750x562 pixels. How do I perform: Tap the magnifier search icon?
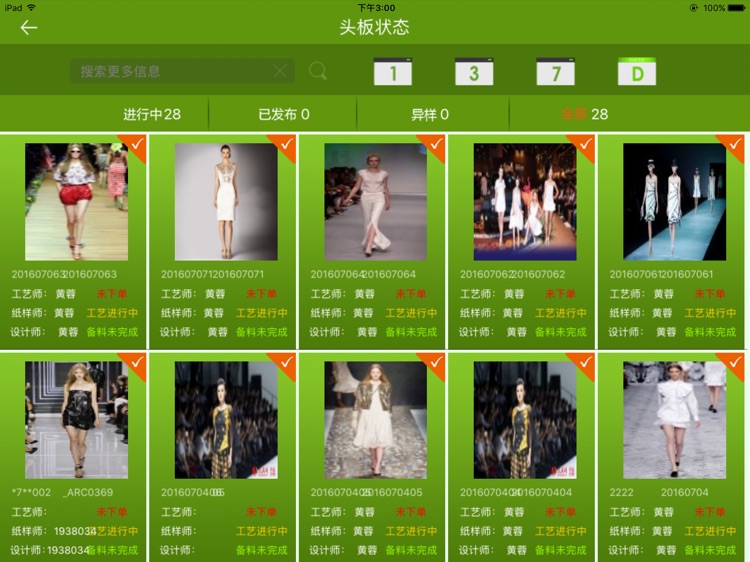tap(318, 71)
